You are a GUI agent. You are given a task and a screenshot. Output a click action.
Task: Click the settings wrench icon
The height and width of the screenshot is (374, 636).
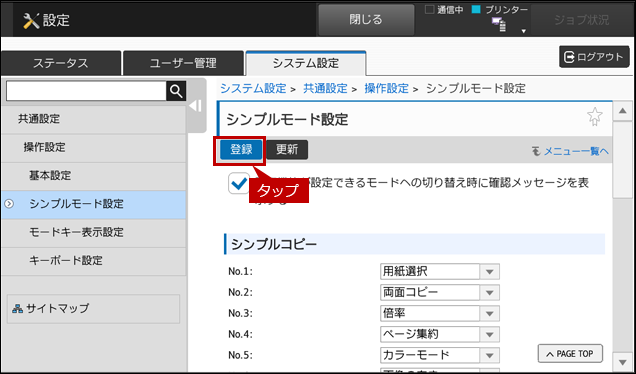click(x=31, y=21)
